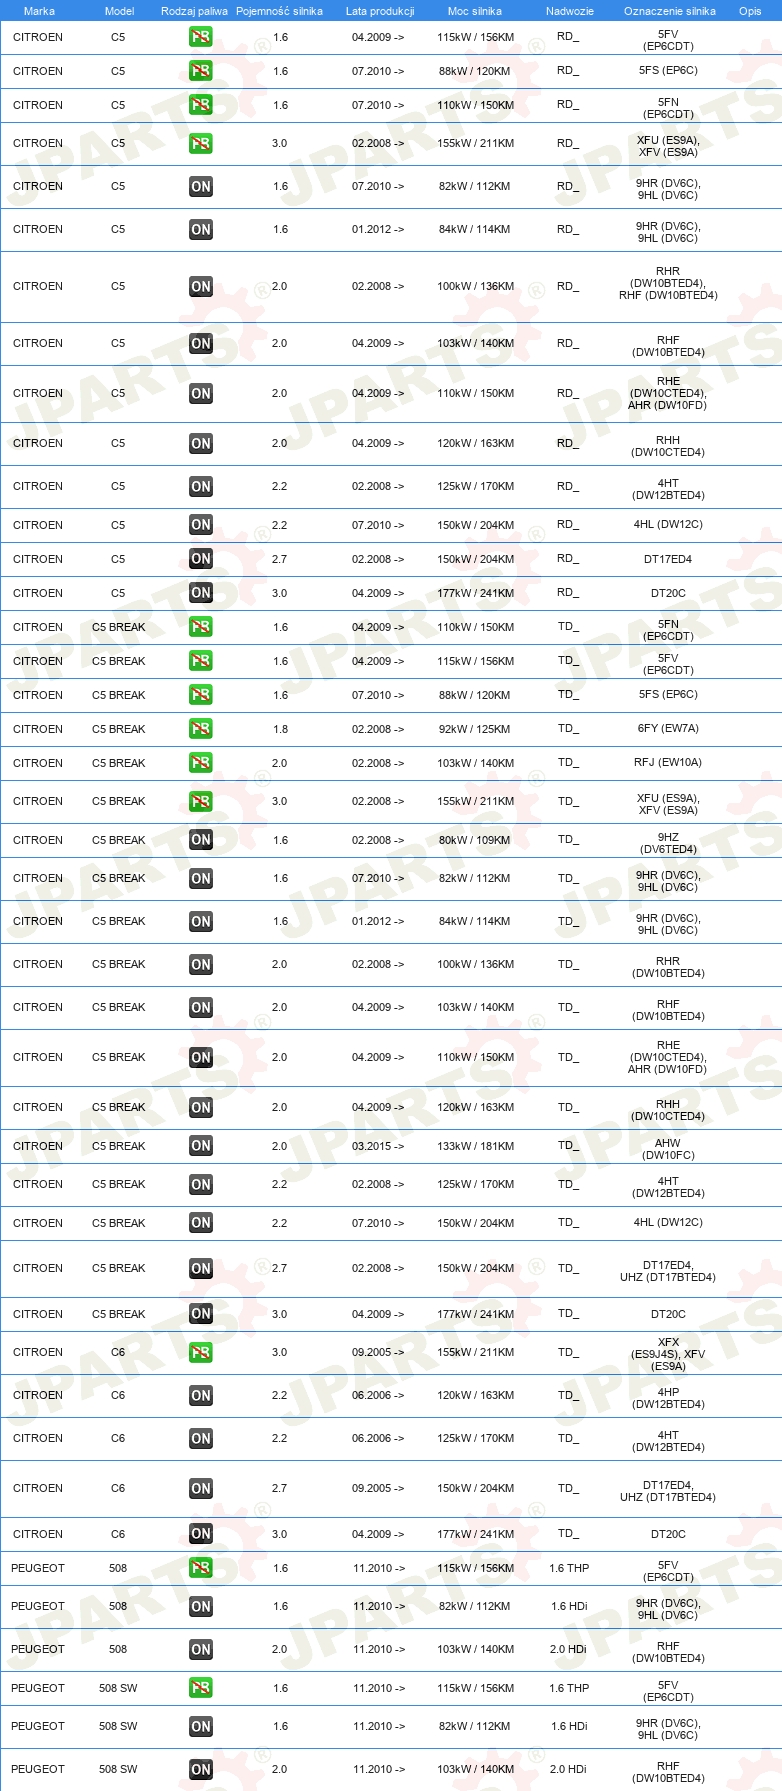This screenshot has height=1791, width=782.
Task: Click the Opis column header
Action: click(750, 11)
